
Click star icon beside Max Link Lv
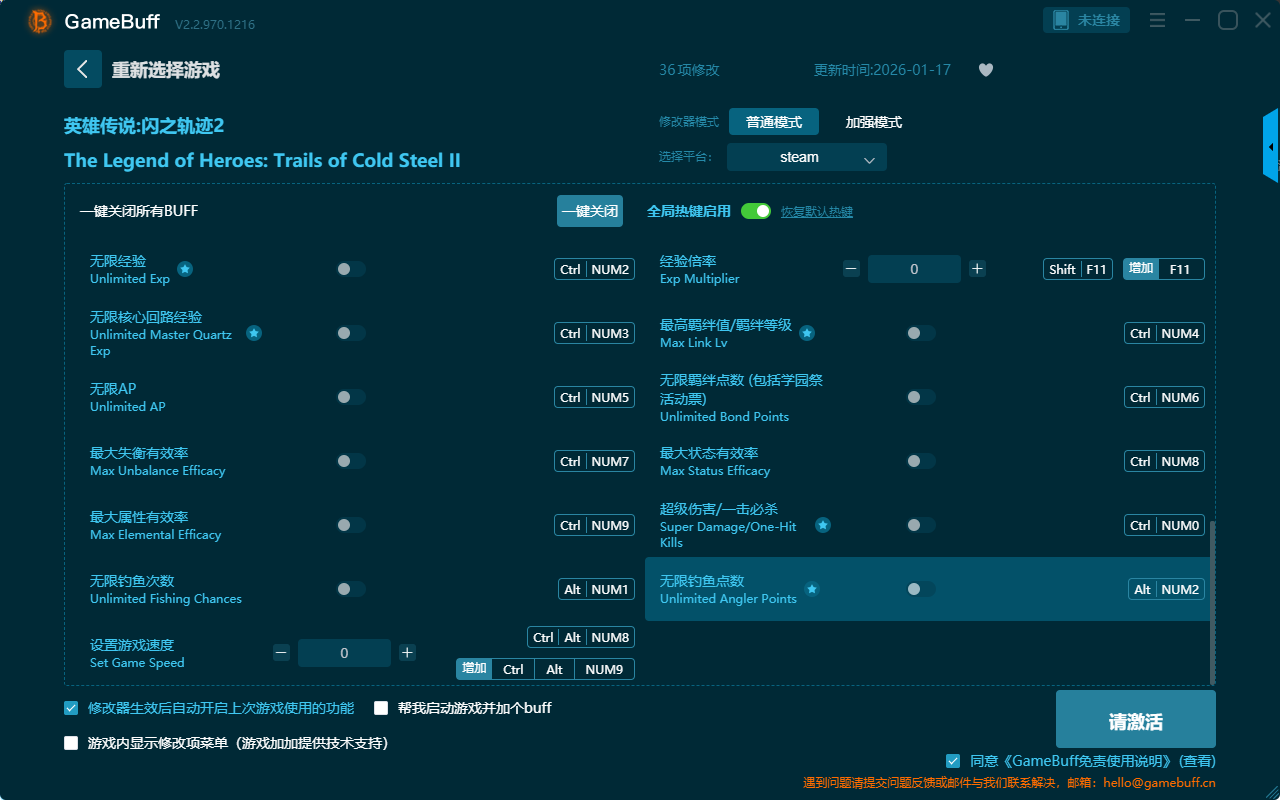click(807, 333)
